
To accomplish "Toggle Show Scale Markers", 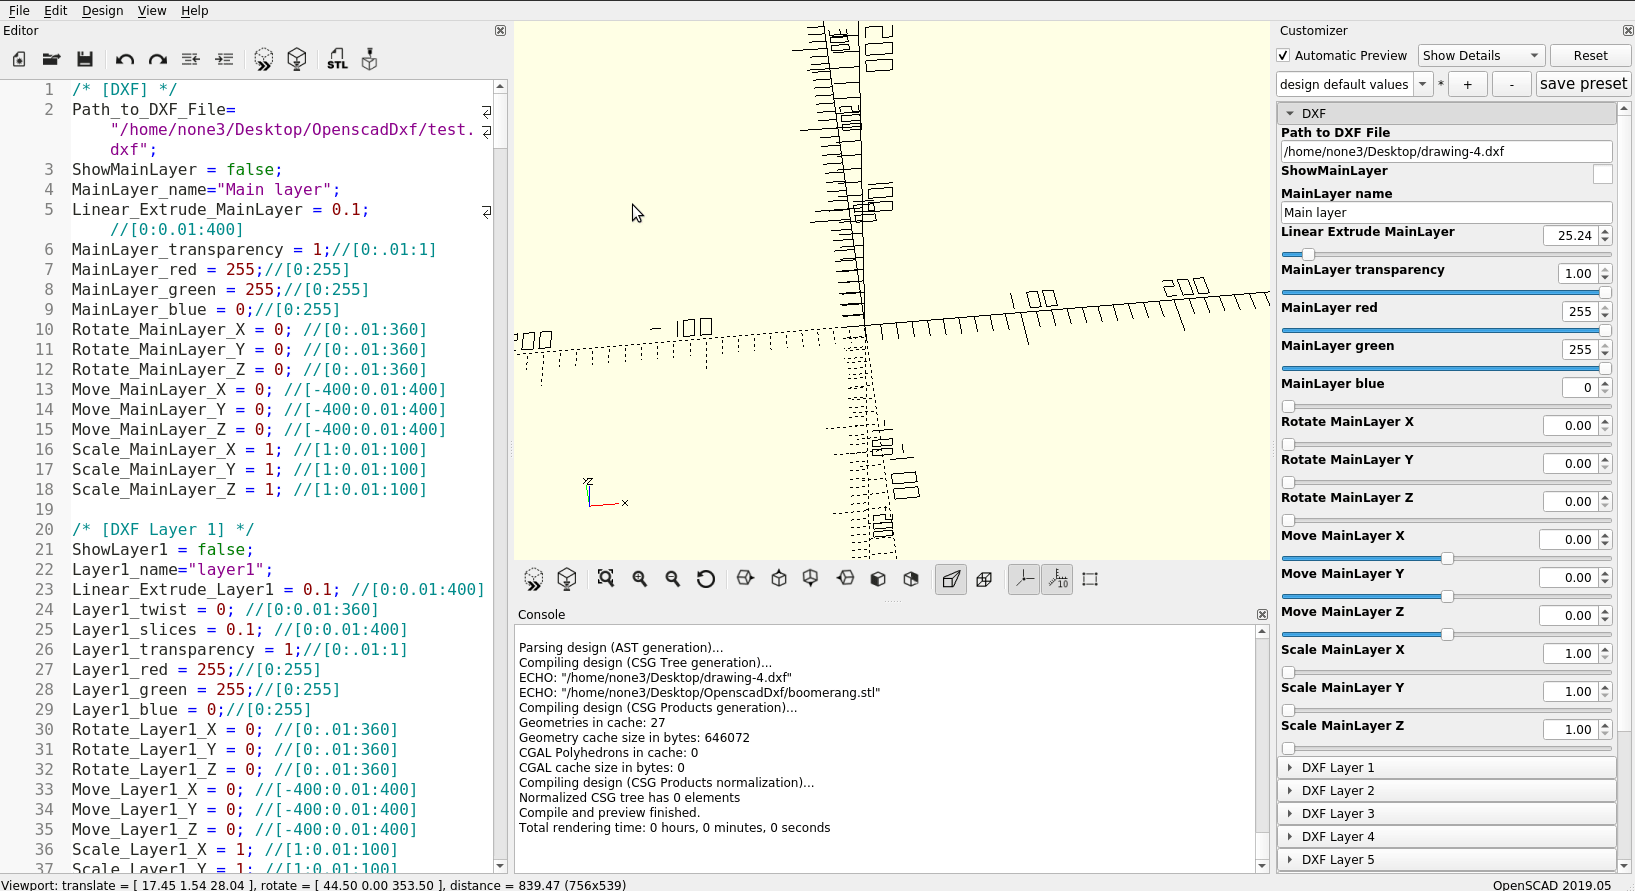I will [1058, 579].
